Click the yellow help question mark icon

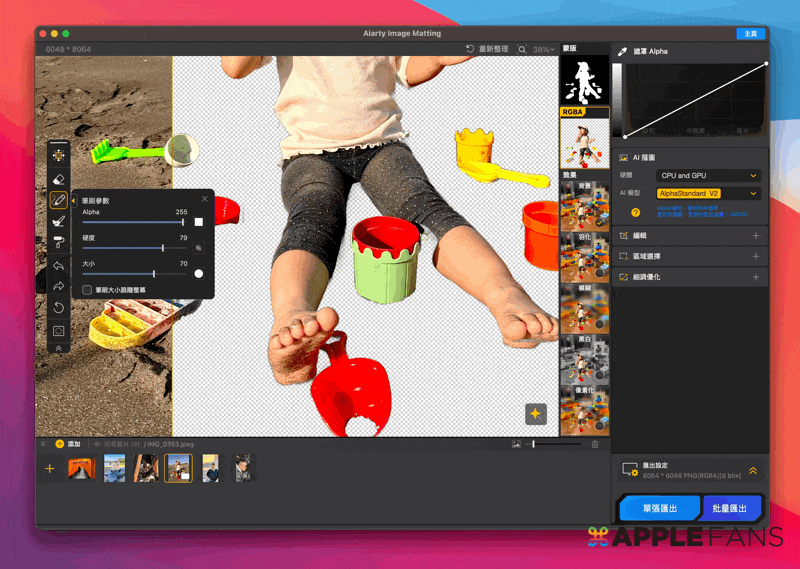tap(635, 212)
